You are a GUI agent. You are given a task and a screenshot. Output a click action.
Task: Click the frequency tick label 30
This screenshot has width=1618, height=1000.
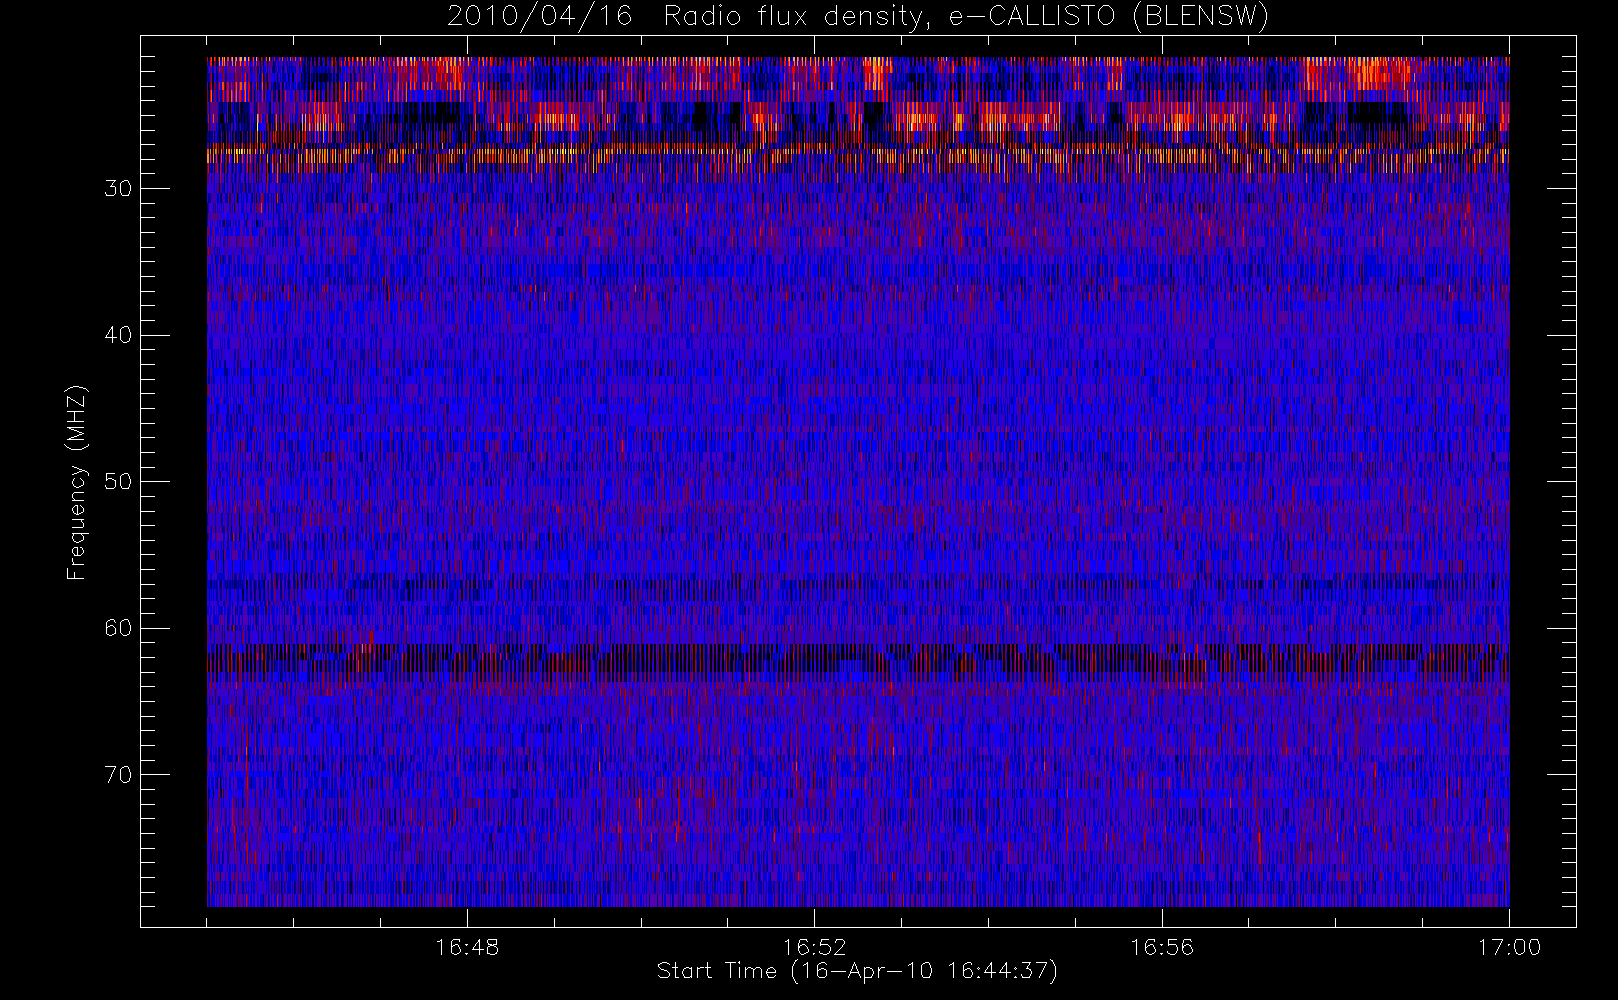pos(118,189)
